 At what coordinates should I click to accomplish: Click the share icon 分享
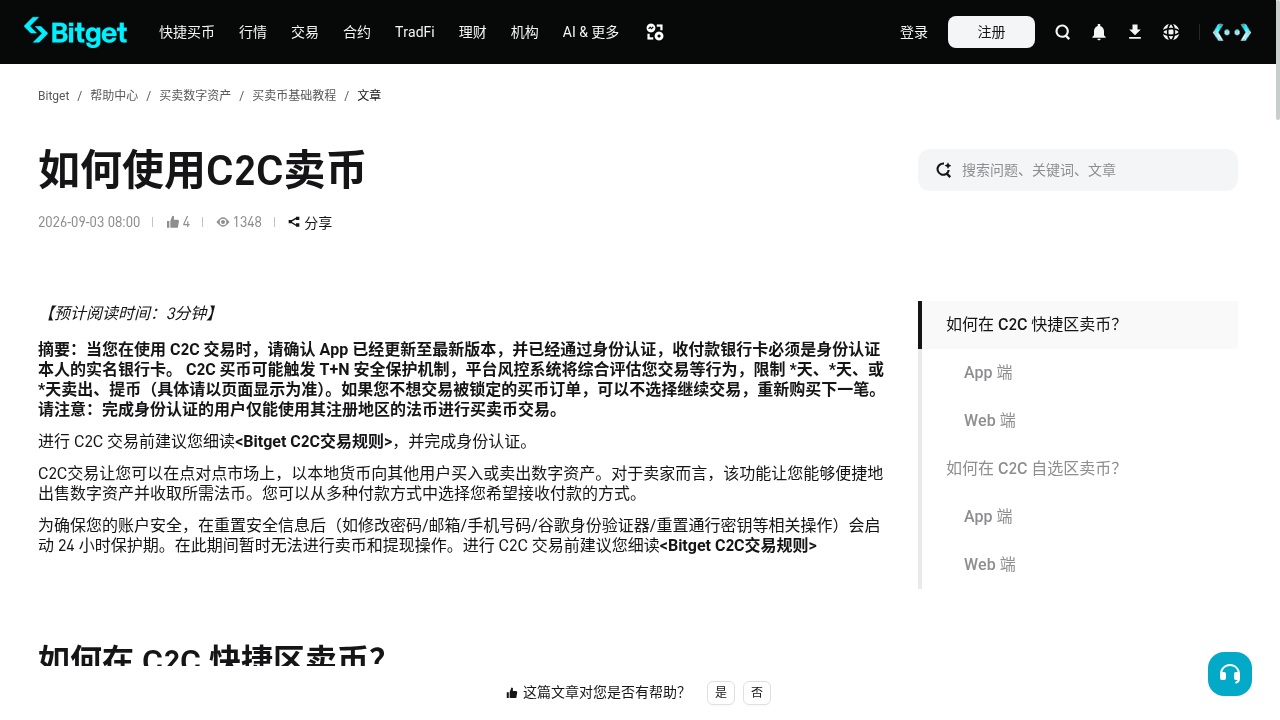[310, 222]
